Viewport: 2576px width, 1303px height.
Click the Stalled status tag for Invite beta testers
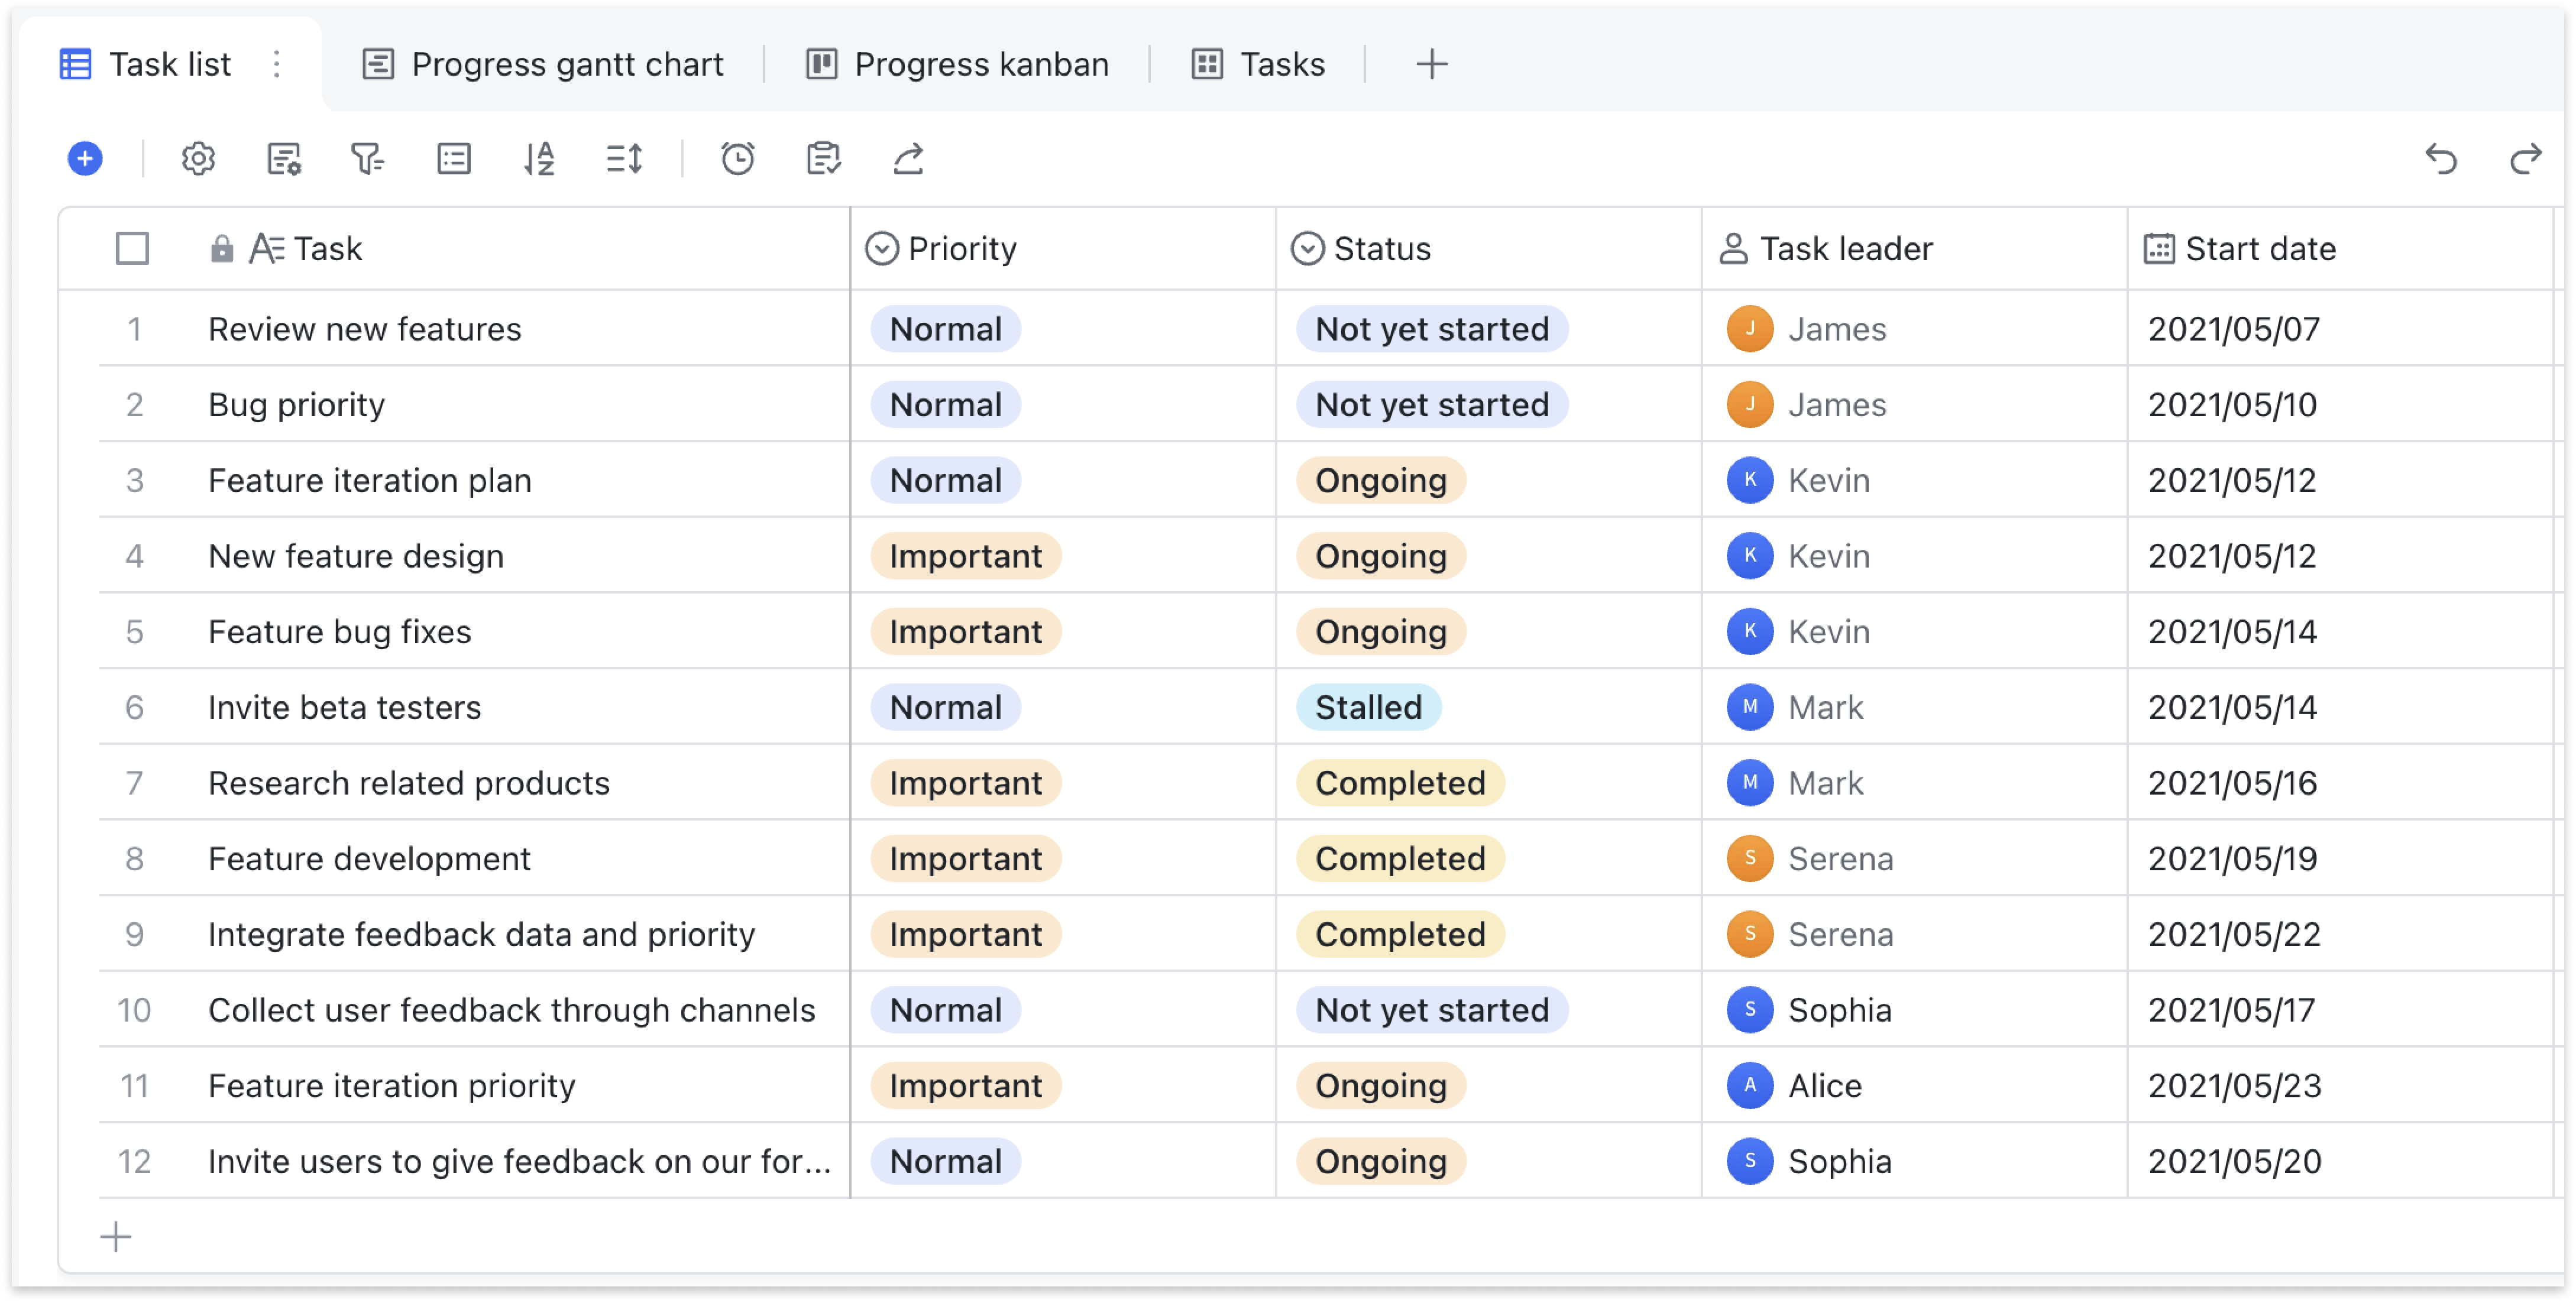point(1367,707)
